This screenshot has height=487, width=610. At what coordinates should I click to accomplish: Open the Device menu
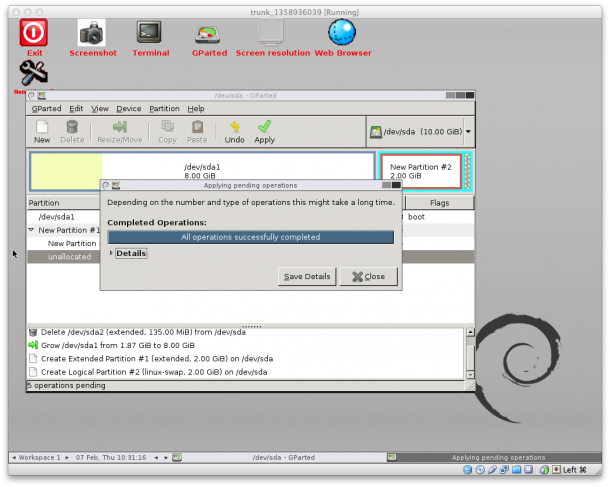point(129,109)
